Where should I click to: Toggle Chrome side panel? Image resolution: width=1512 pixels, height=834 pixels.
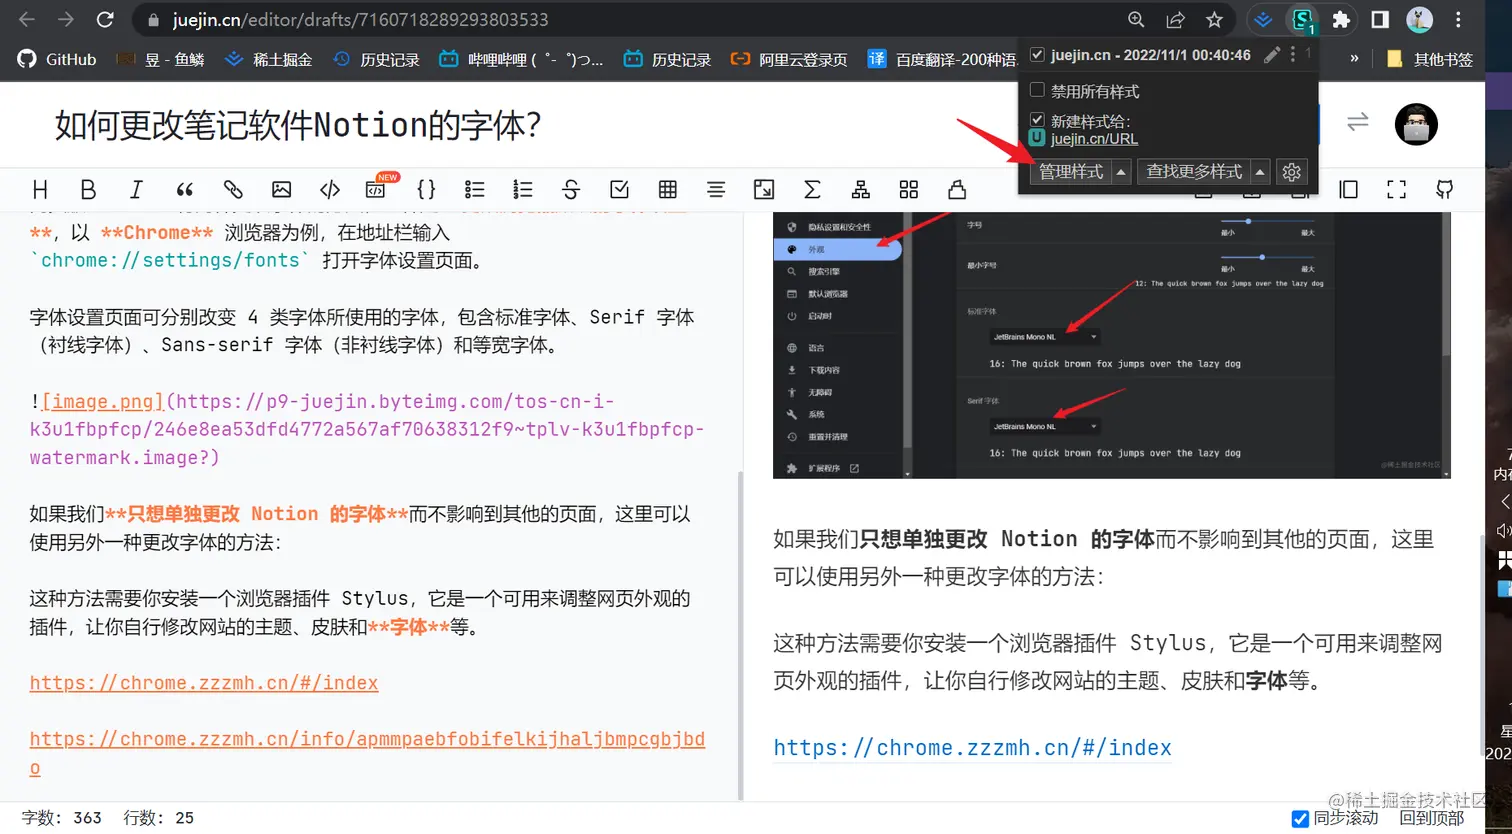coord(1380,20)
